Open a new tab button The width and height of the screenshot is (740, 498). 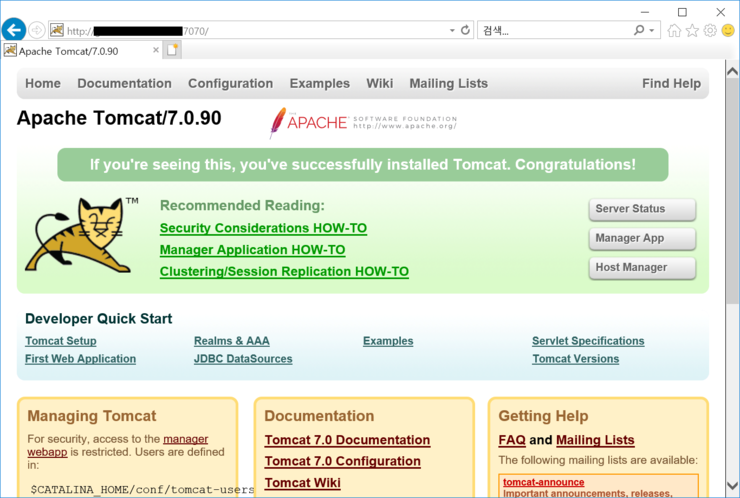click(x=173, y=50)
